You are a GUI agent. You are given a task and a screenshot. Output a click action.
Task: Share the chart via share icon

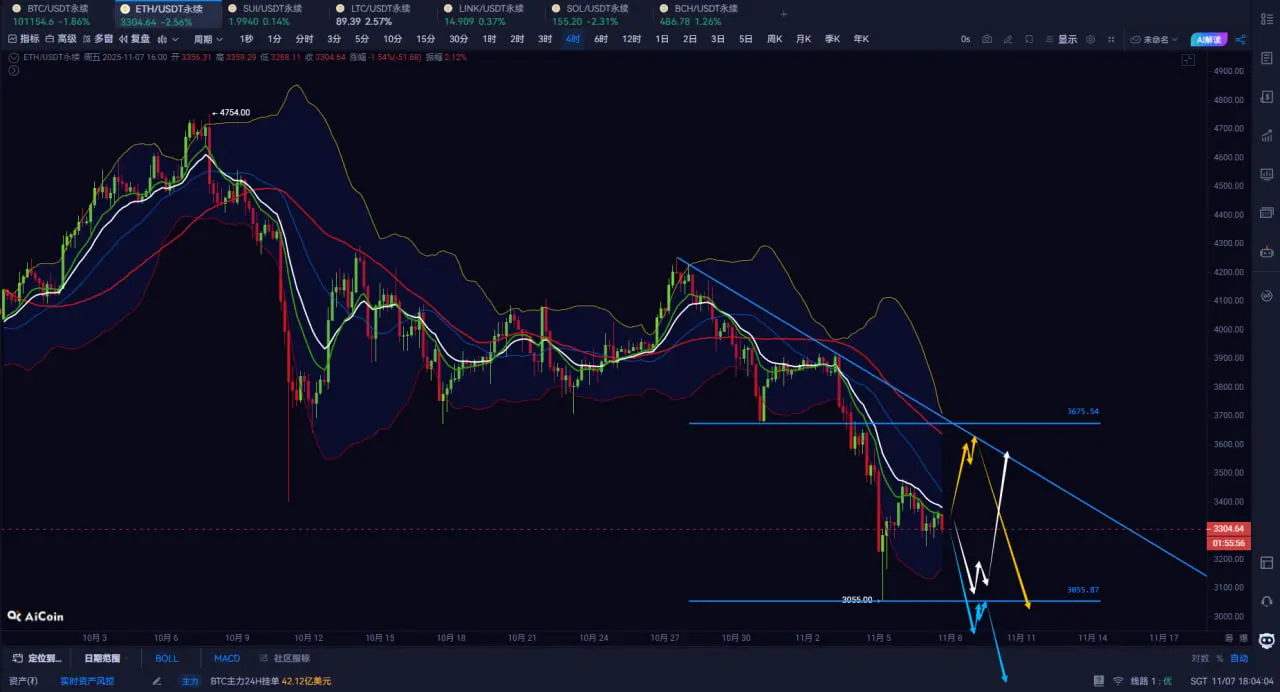(1241, 39)
